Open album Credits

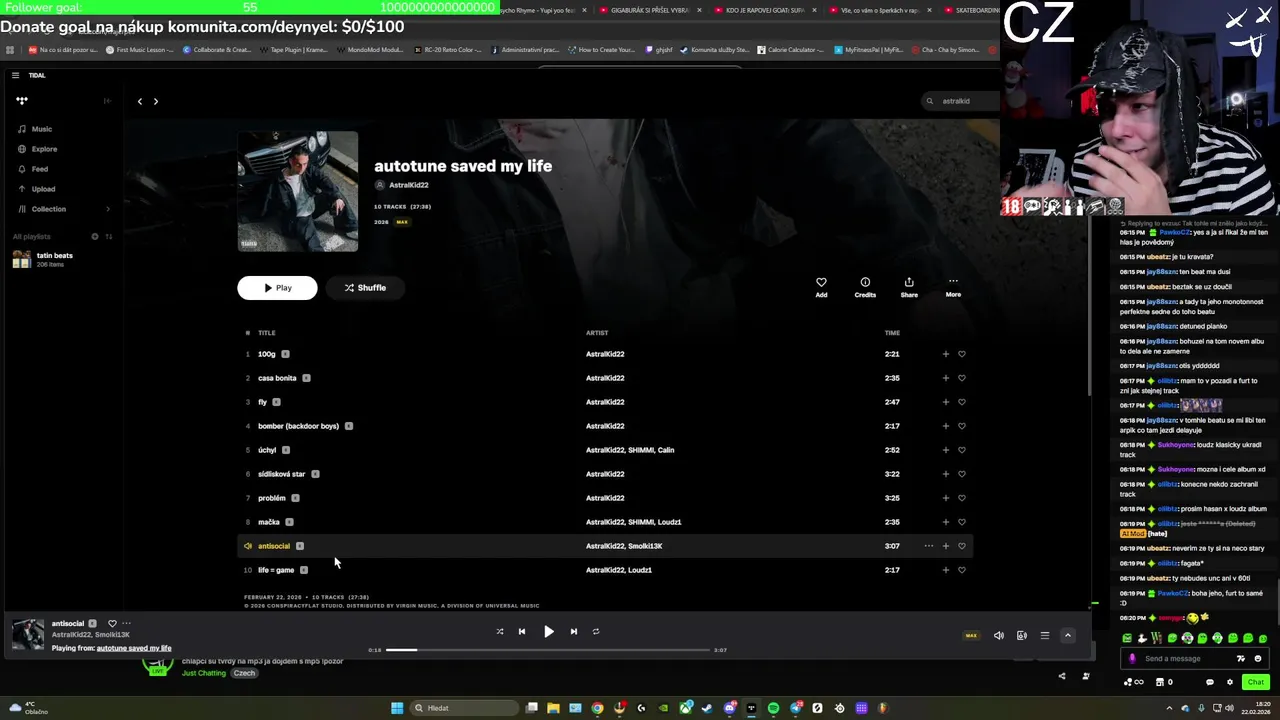[865, 287]
